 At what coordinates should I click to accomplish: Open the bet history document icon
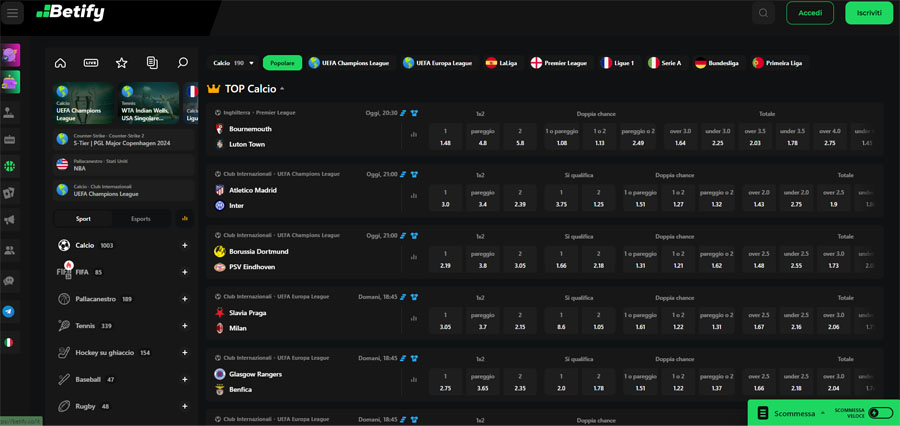click(x=152, y=63)
